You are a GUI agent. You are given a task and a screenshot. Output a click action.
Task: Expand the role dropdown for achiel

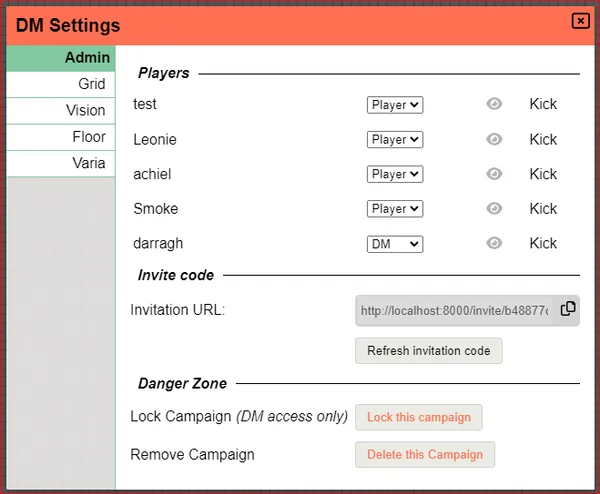[x=395, y=174]
